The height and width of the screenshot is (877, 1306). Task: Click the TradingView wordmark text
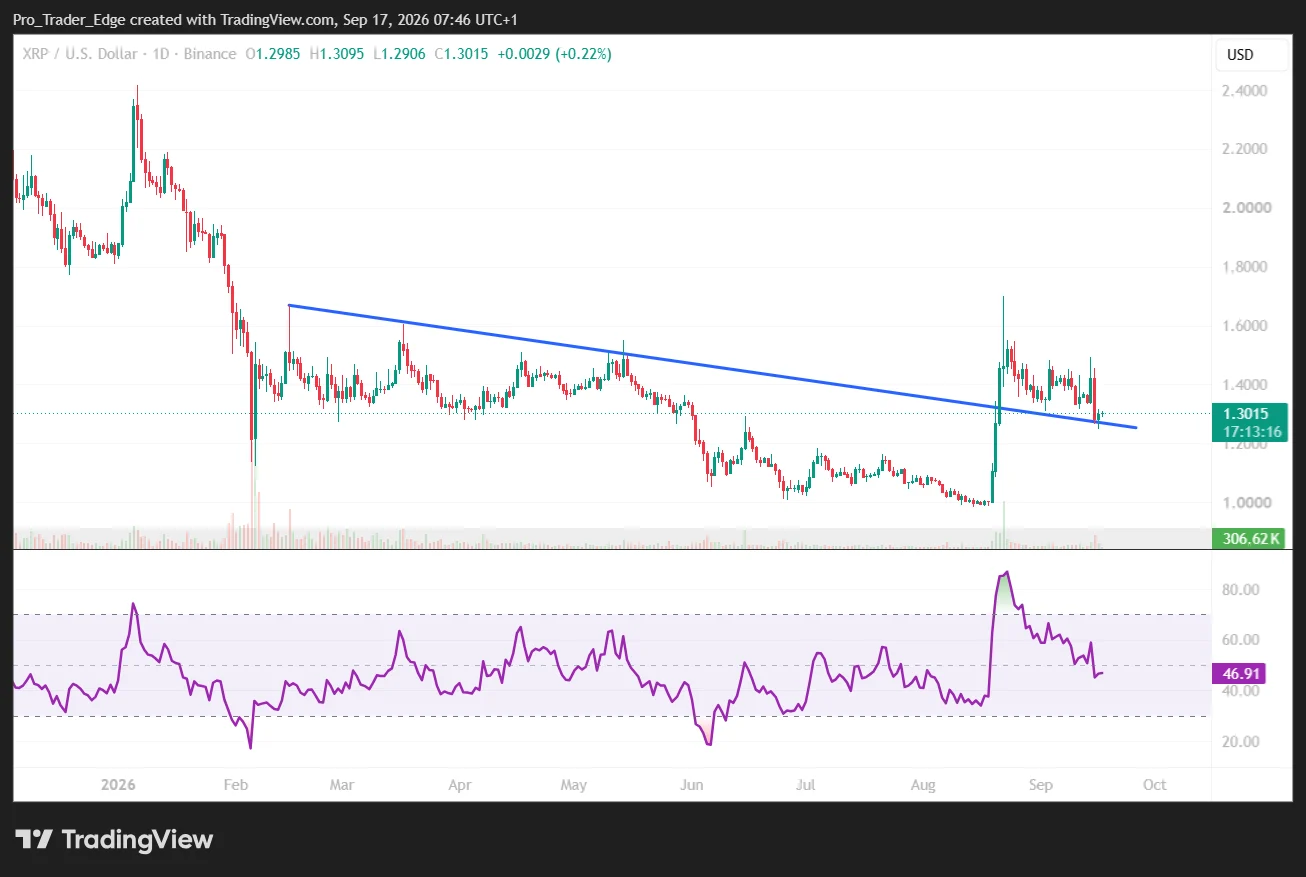pos(137,839)
